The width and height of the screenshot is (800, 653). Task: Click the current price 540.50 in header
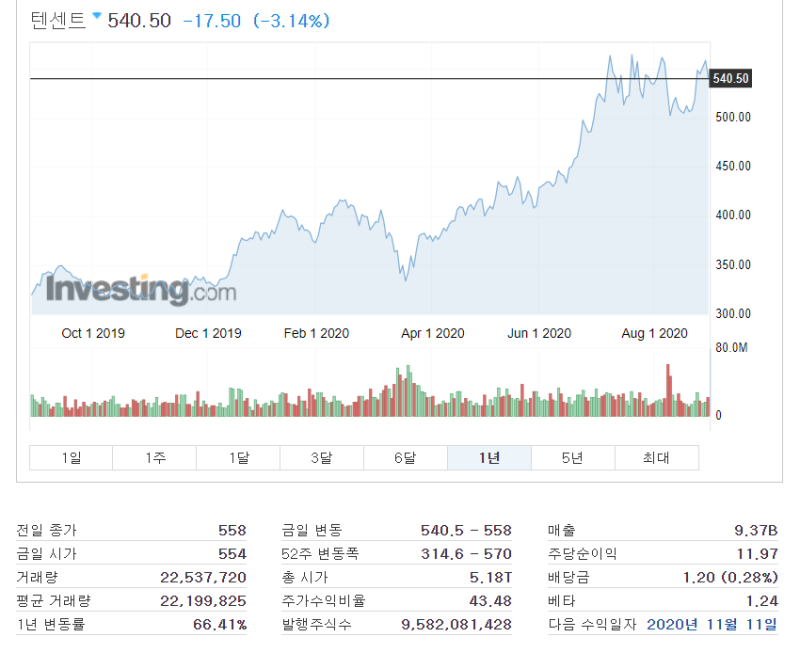pyautogui.click(x=139, y=21)
